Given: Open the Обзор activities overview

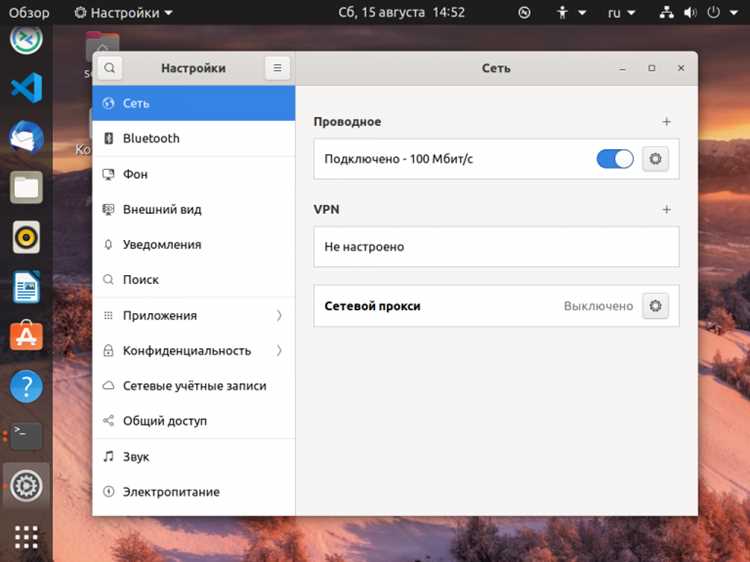Looking at the screenshot, I should [x=29, y=13].
